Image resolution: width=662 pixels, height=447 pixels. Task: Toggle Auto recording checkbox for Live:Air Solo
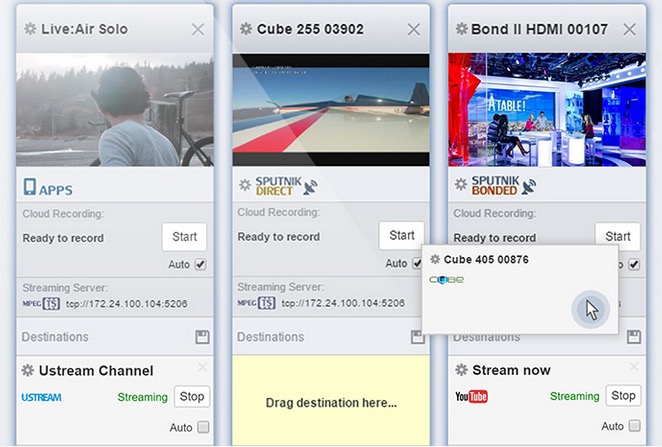[x=201, y=265]
